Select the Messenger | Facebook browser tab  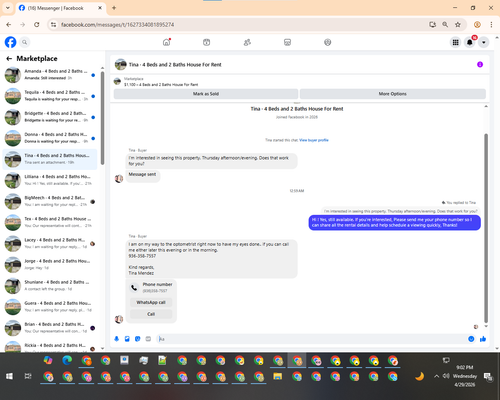pyautogui.click(x=60, y=8)
